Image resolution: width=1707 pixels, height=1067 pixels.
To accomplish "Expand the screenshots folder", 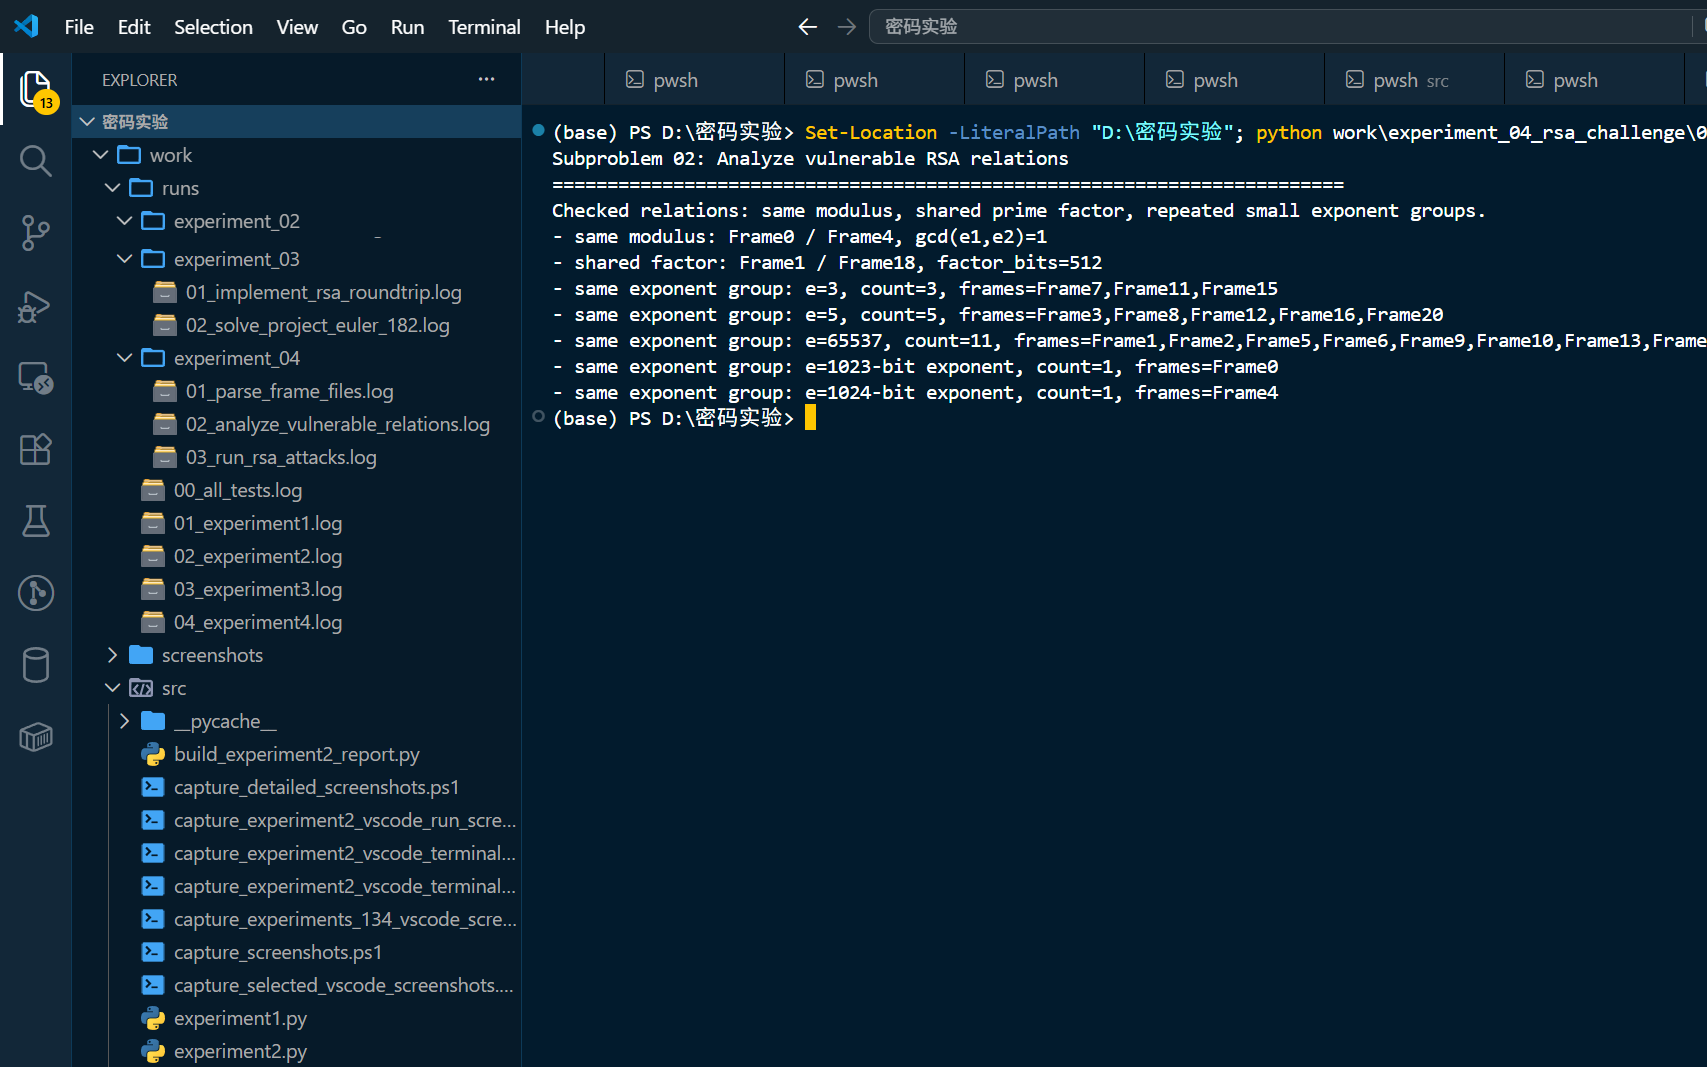I will coord(112,655).
